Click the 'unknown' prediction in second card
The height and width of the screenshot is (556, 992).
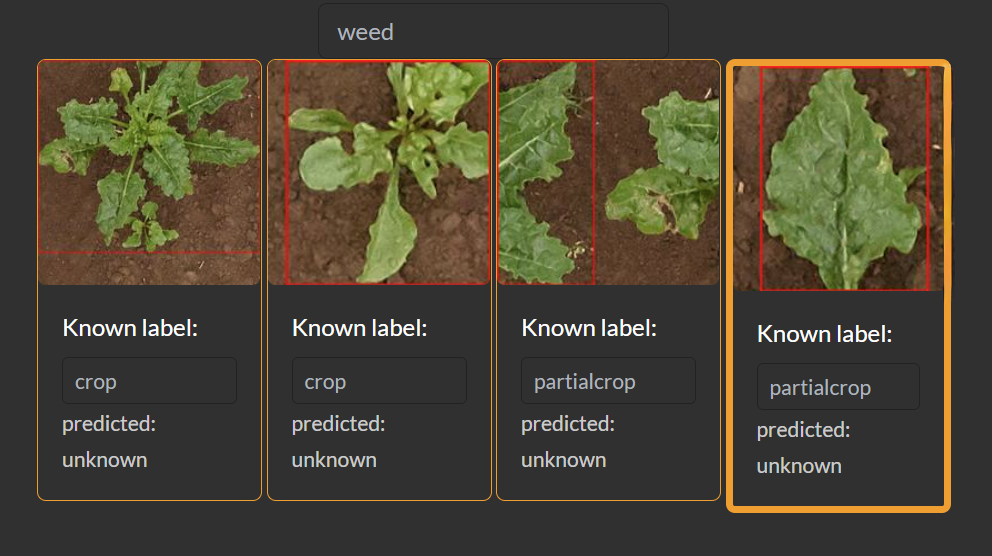pos(334,460)
